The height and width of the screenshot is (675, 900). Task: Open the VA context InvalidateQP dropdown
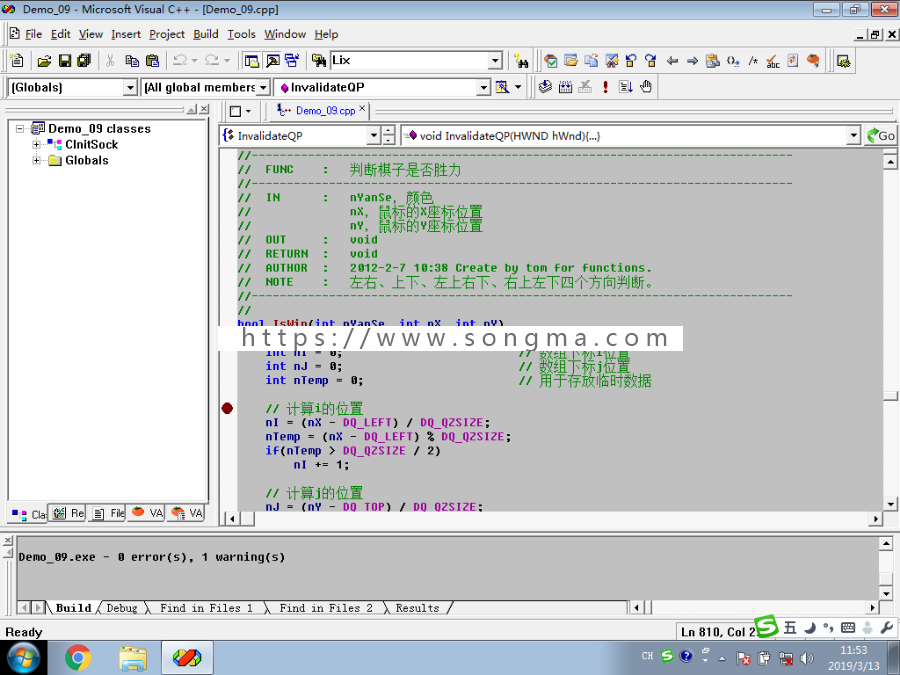pos(374,135)
